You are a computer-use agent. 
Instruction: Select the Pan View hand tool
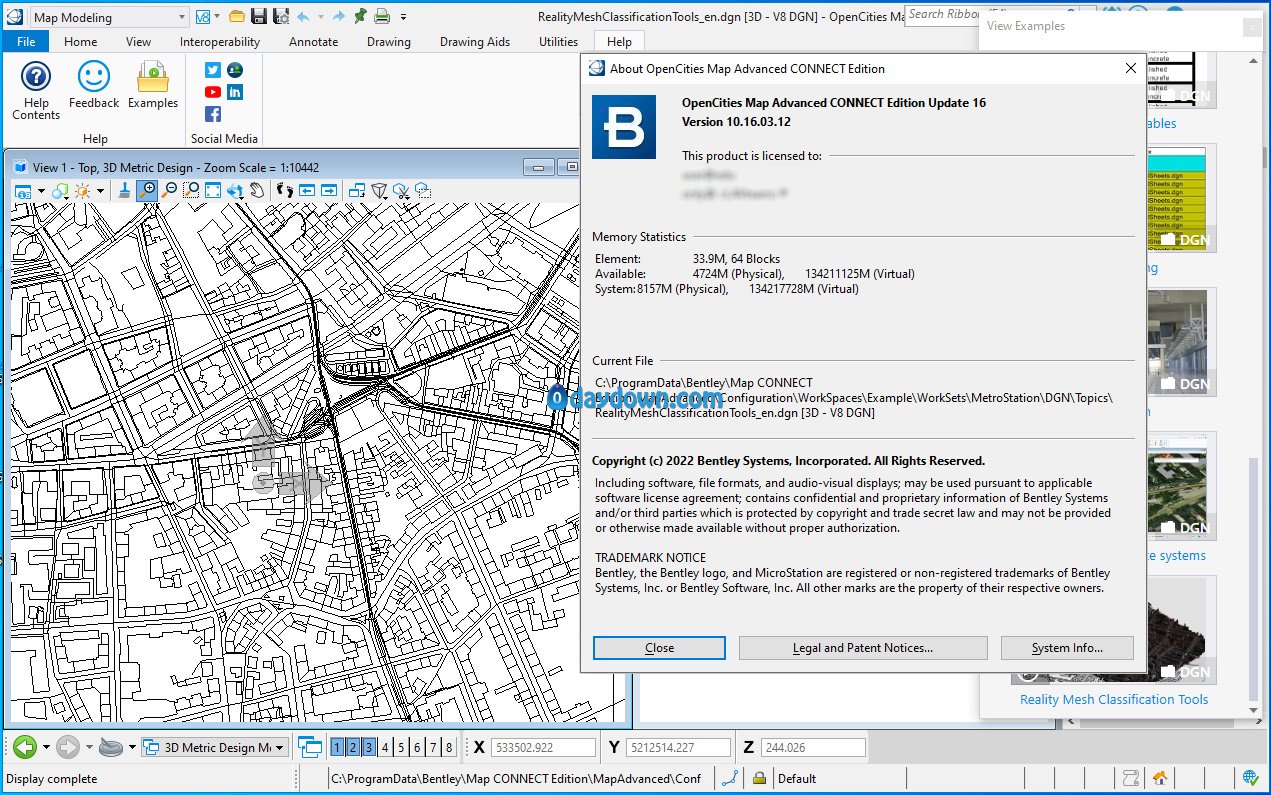coord(257,190)
